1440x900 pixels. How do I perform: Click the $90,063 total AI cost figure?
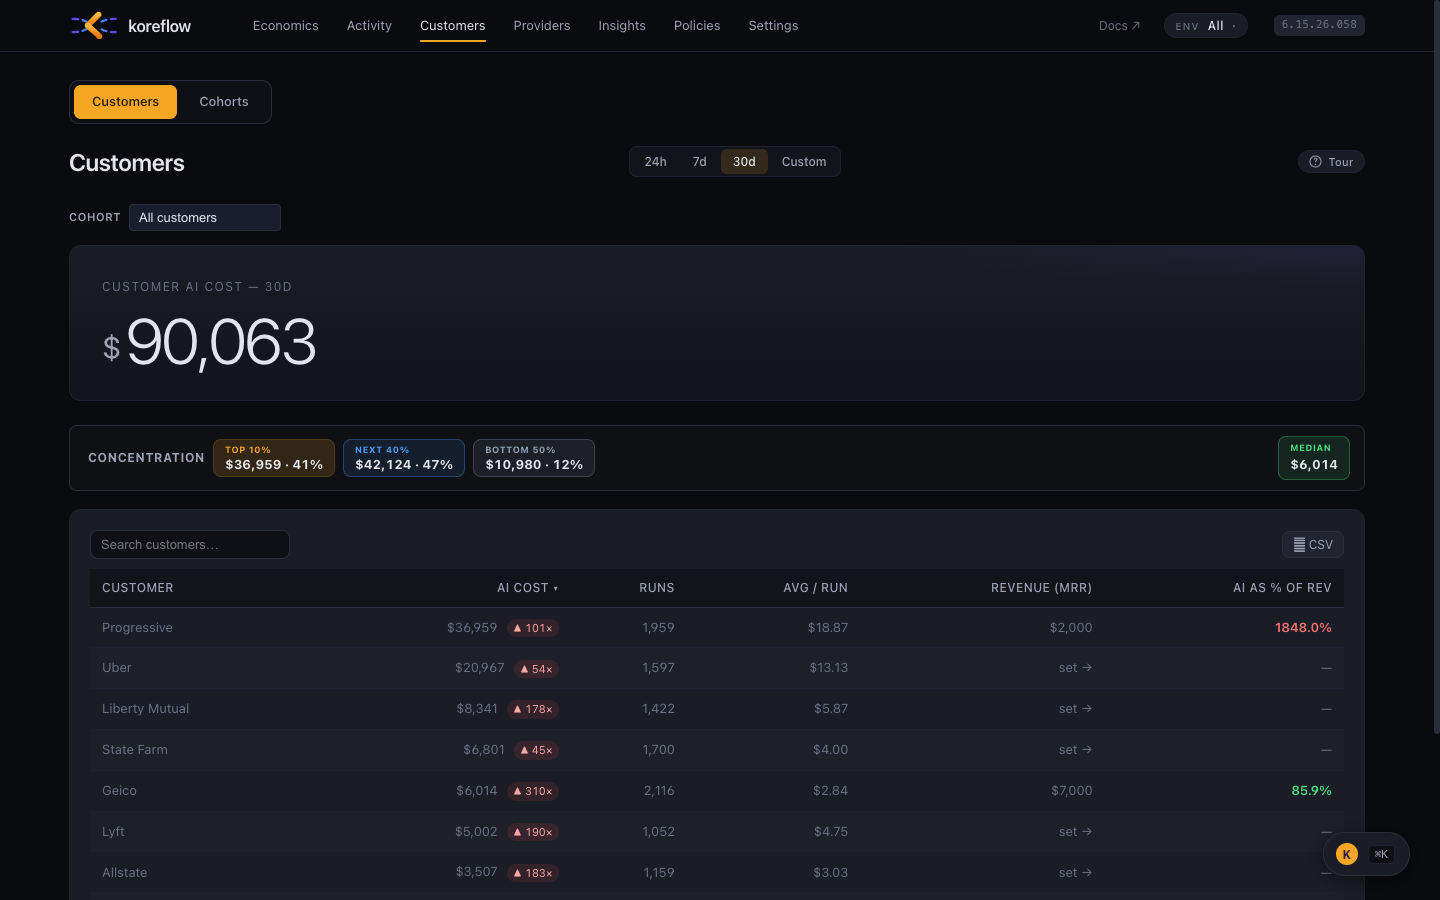(x=210, y=343)
